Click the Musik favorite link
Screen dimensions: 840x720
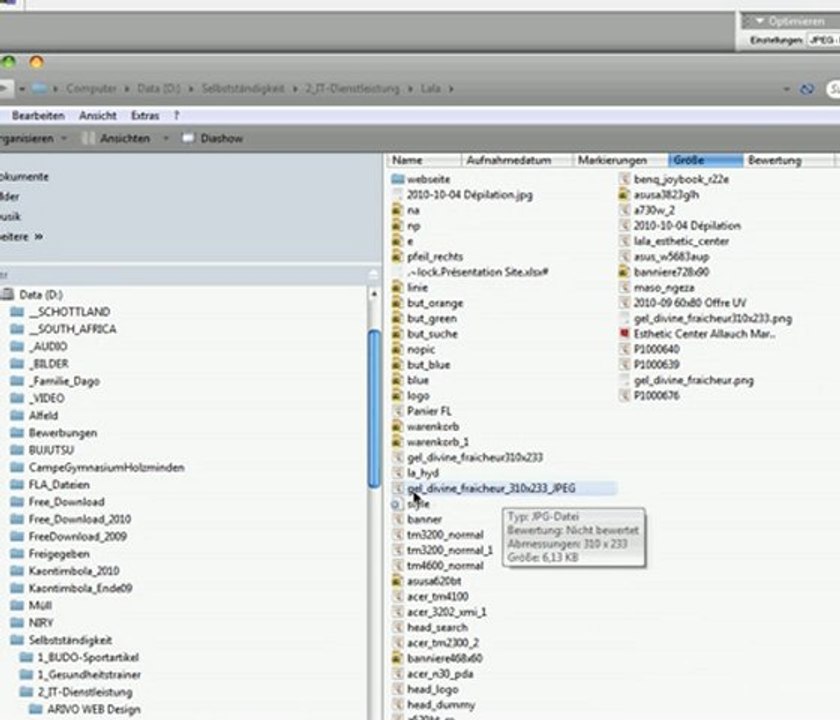[x=10, y=216]
